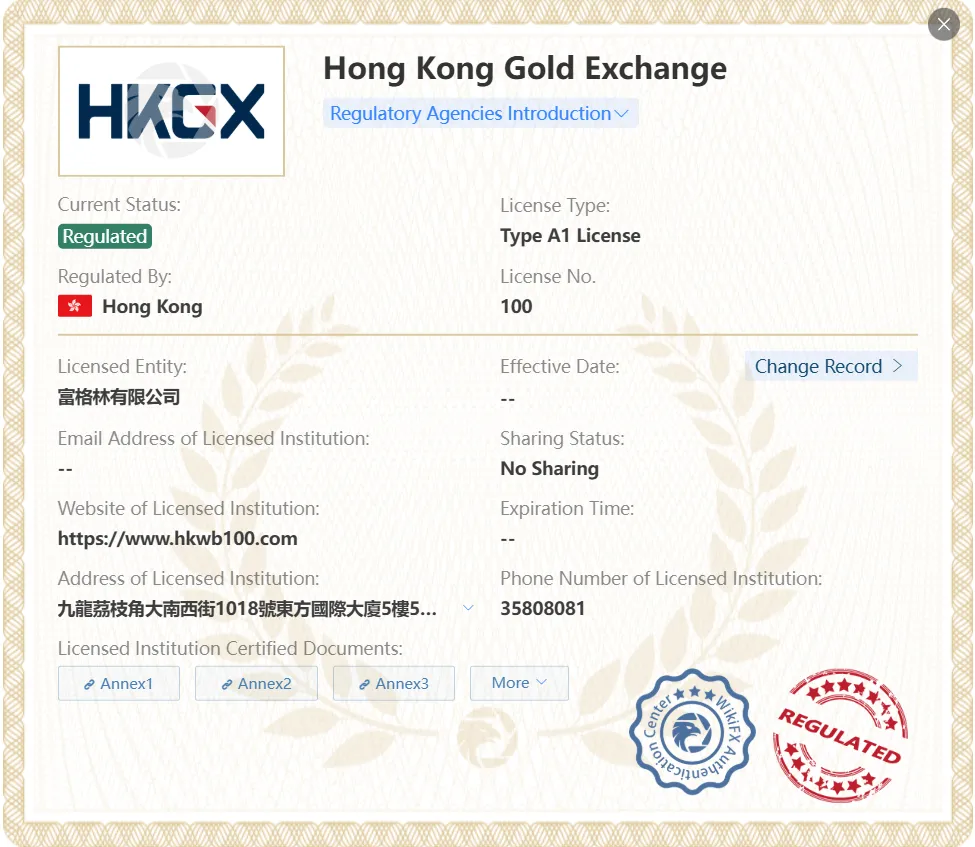The image size is (975, 847).
Task: Expand the full licensed institution address
Action: pos(468,608)
